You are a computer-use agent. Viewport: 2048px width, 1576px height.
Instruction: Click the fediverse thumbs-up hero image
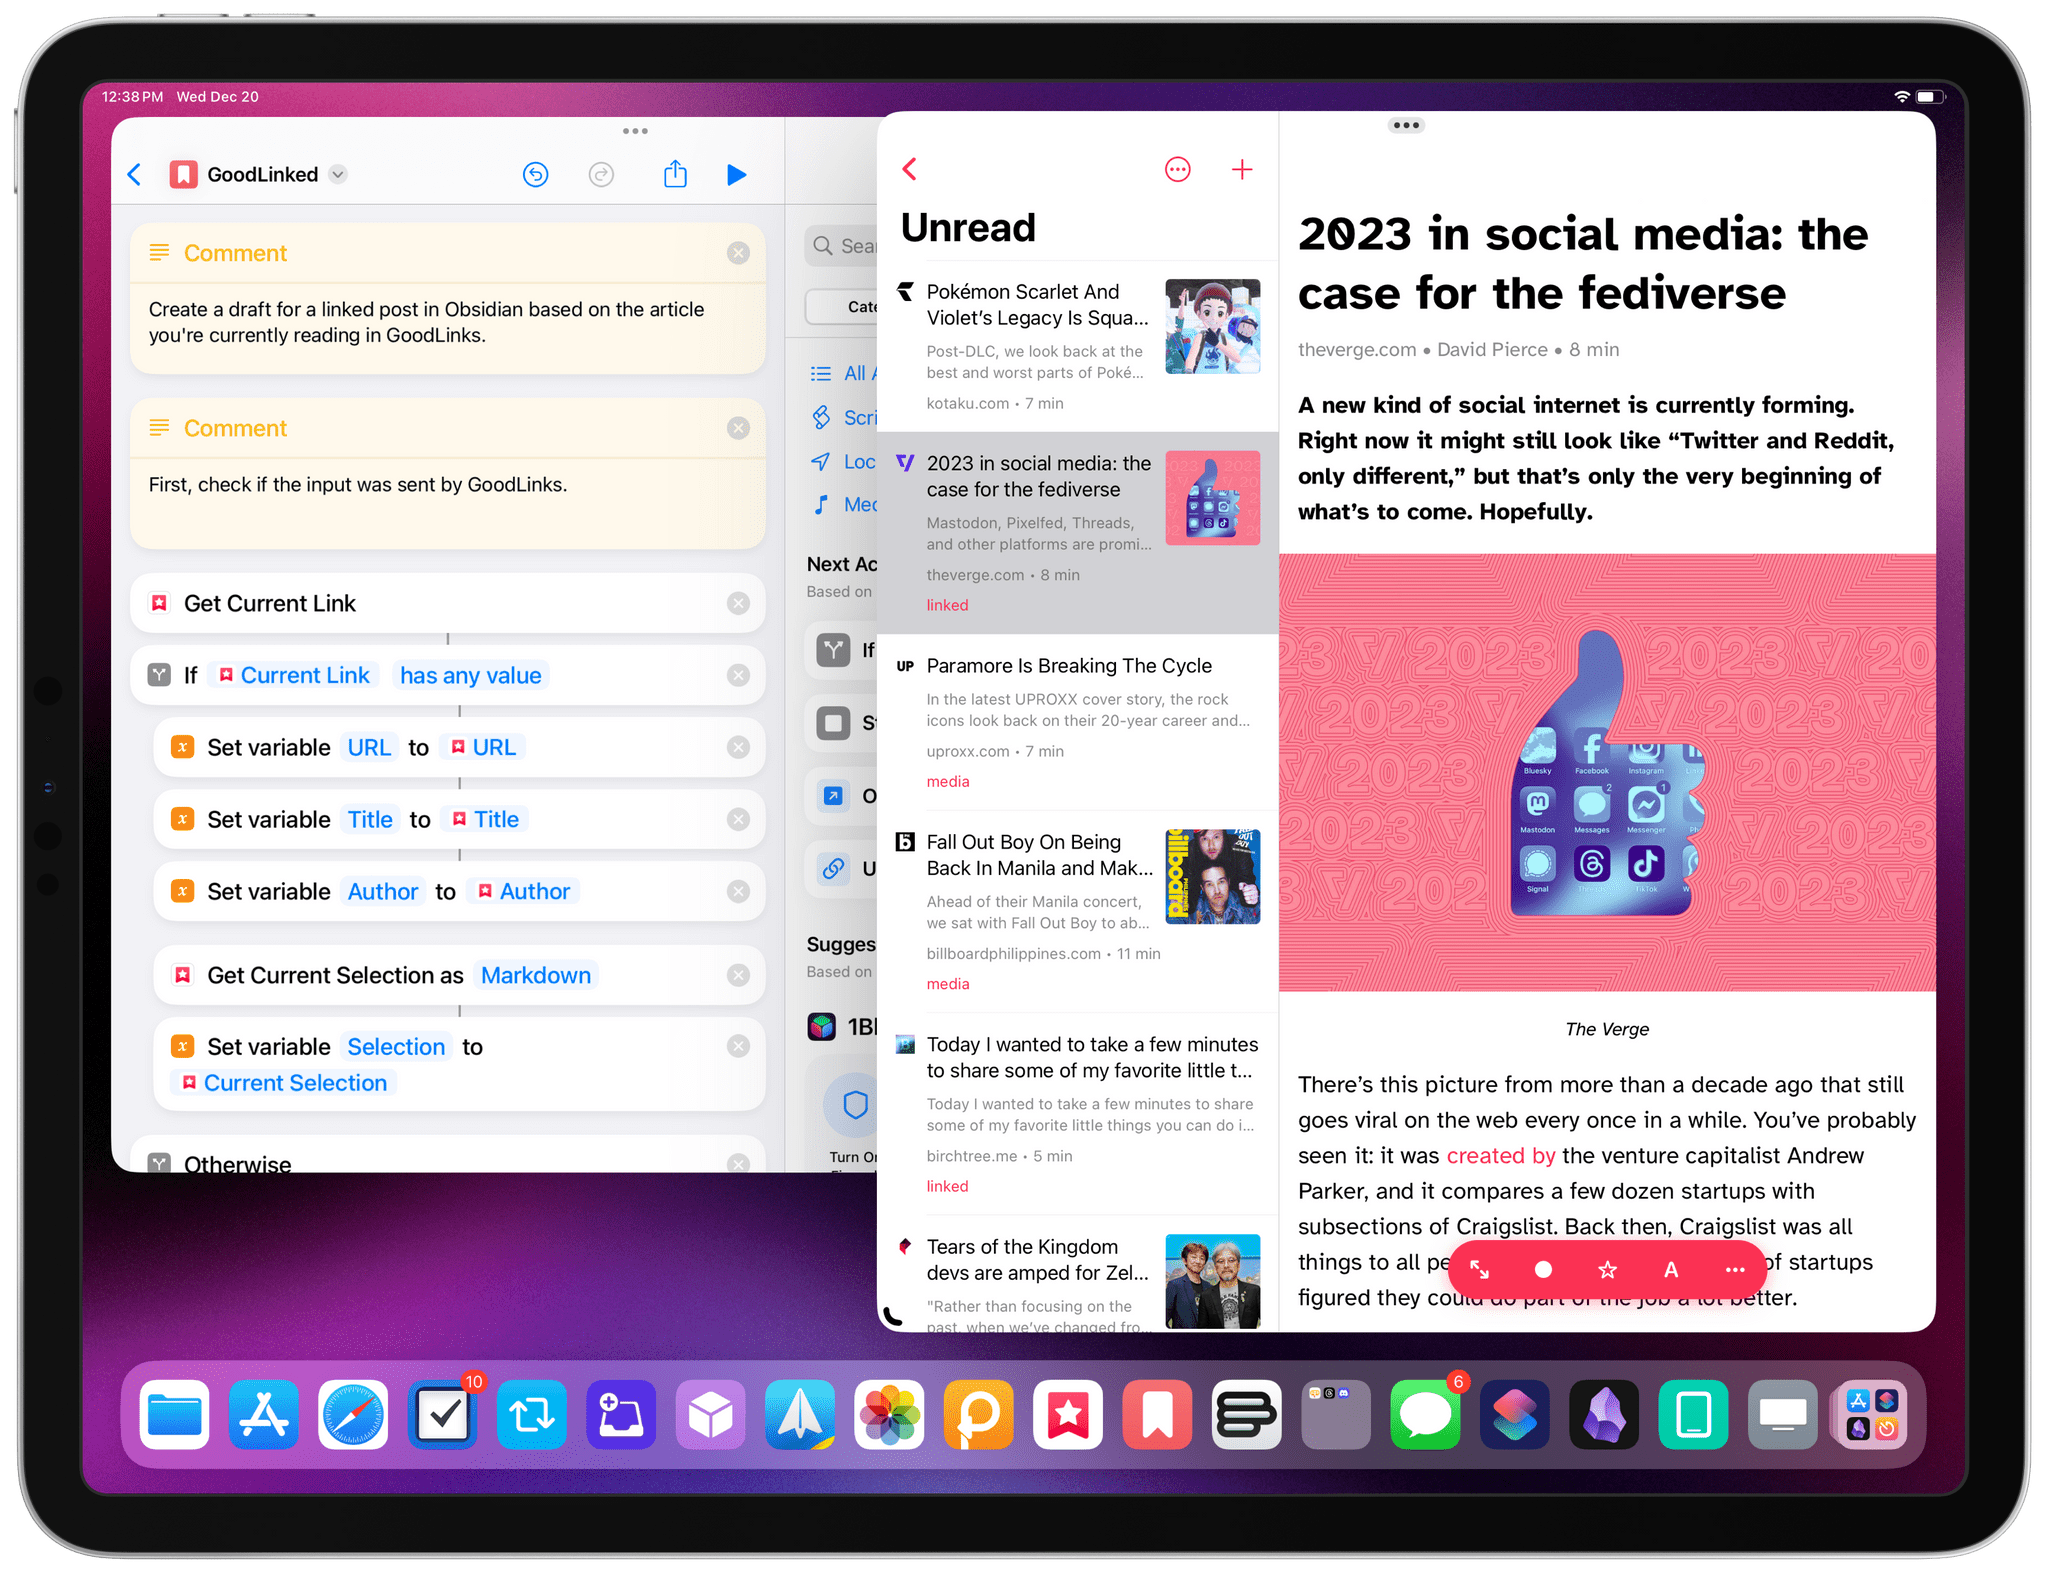pos(1607,772)
